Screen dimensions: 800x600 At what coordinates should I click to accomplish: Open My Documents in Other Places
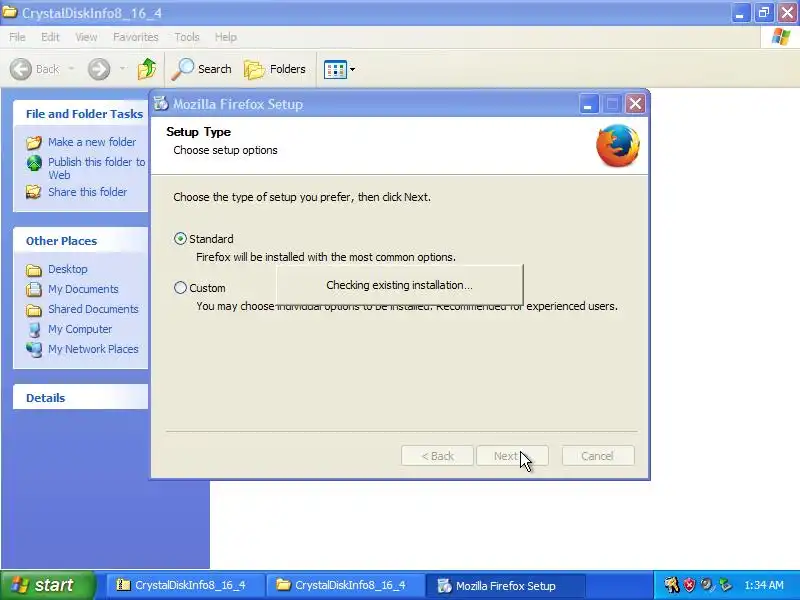(83, 289)
